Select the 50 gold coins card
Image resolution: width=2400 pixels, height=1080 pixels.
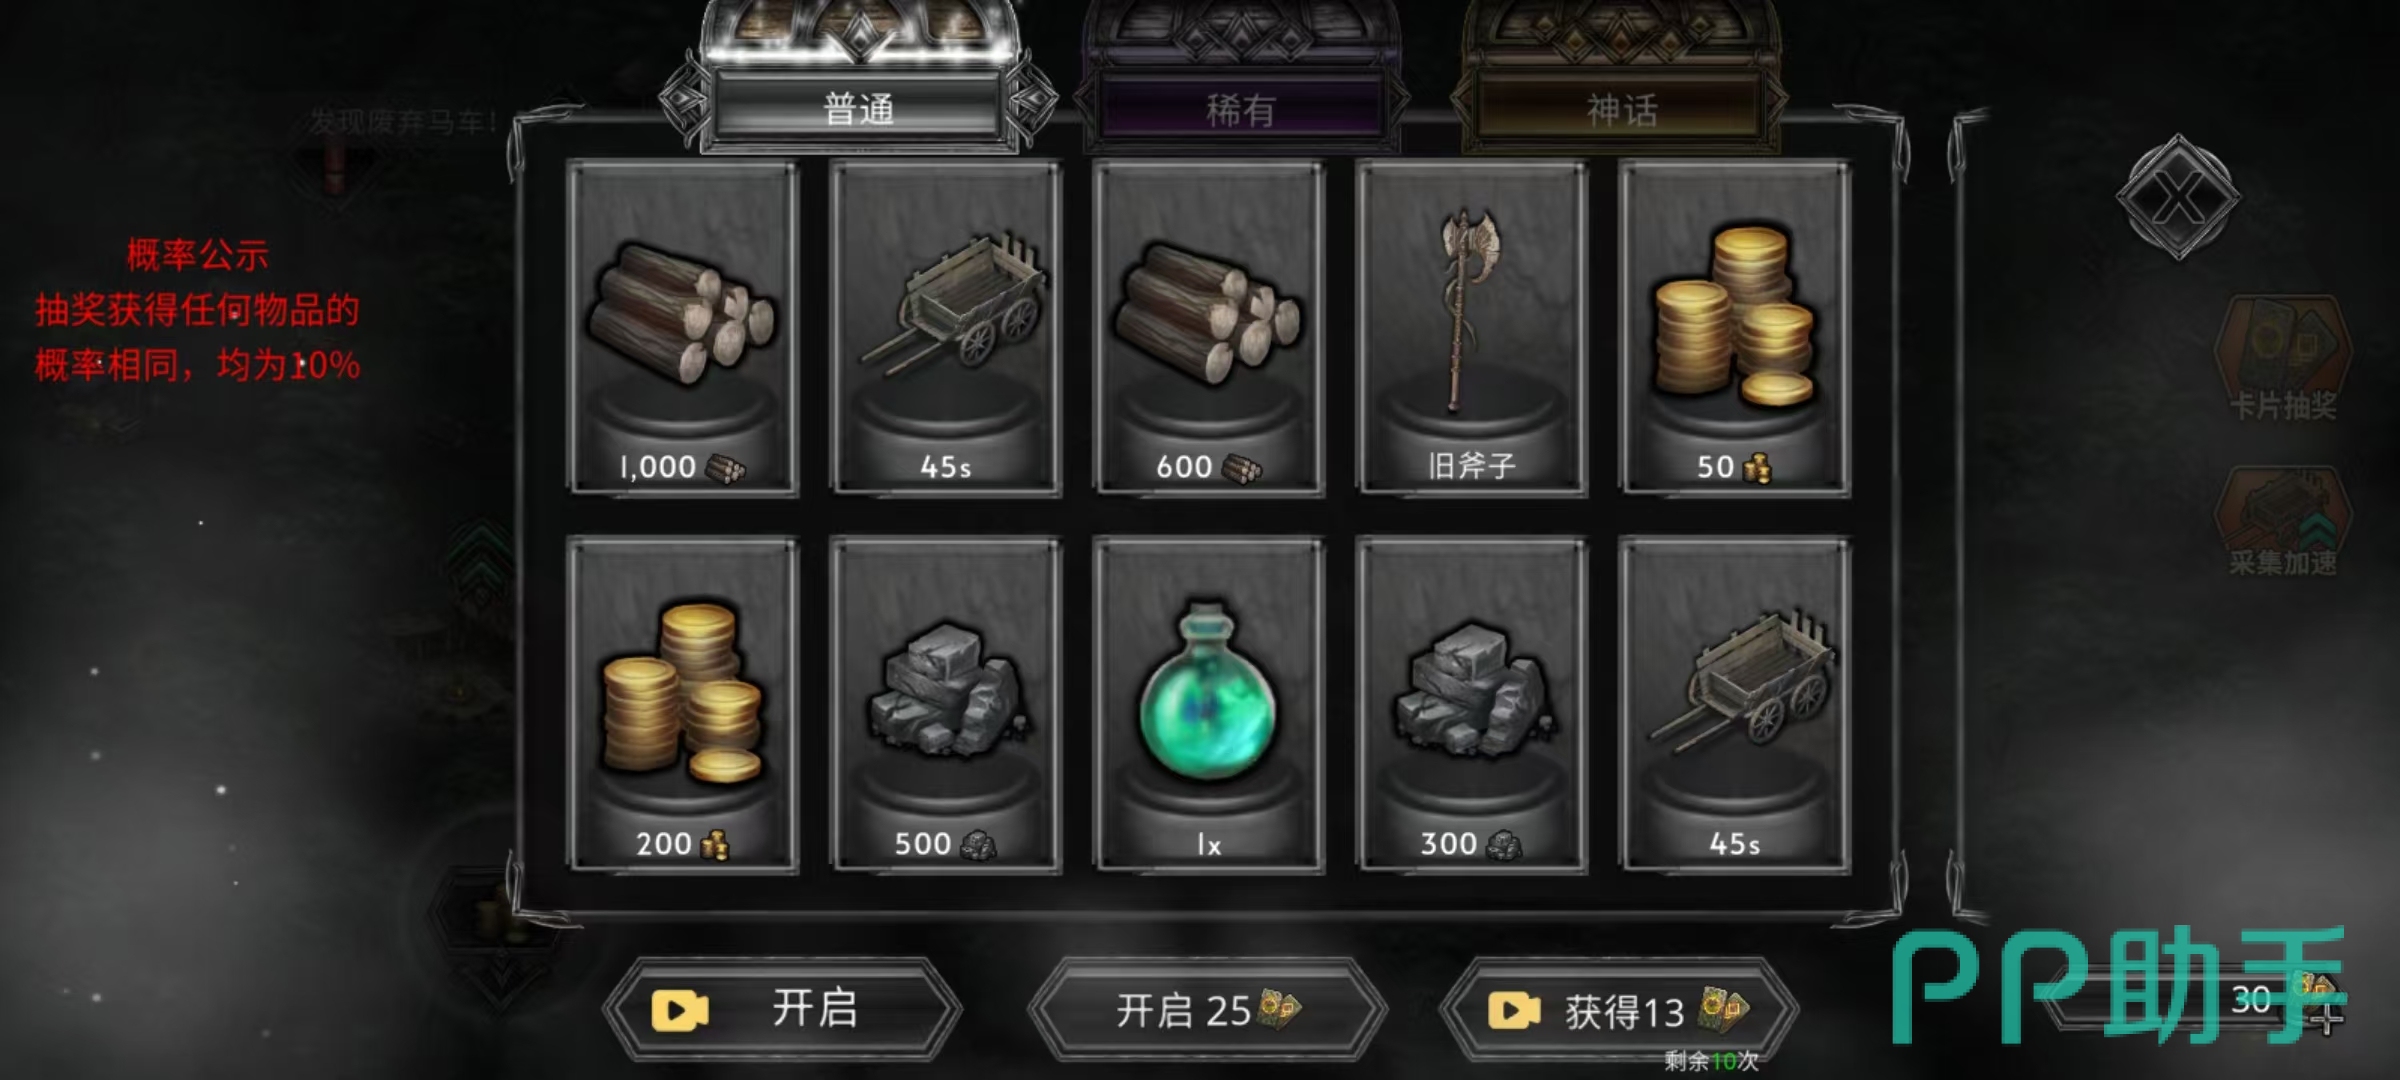point(1735,328)
